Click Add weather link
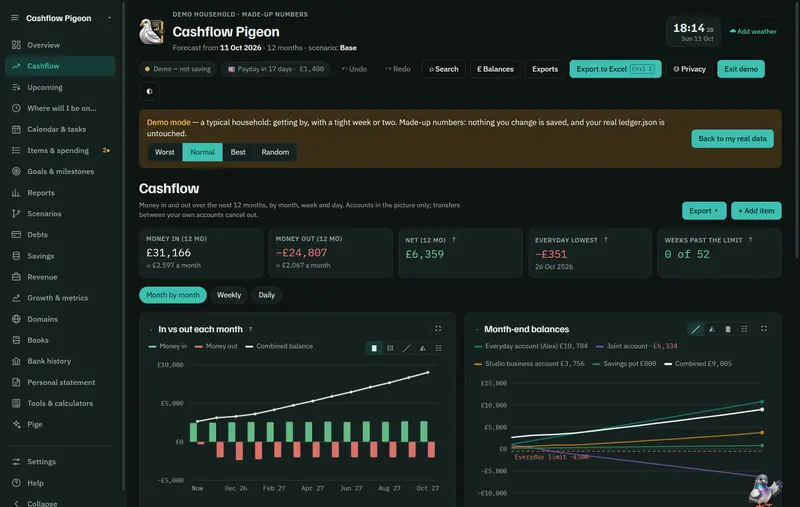The width and height of the screenshot is (800, 507). pyautogui.click(x=753, y=32)
